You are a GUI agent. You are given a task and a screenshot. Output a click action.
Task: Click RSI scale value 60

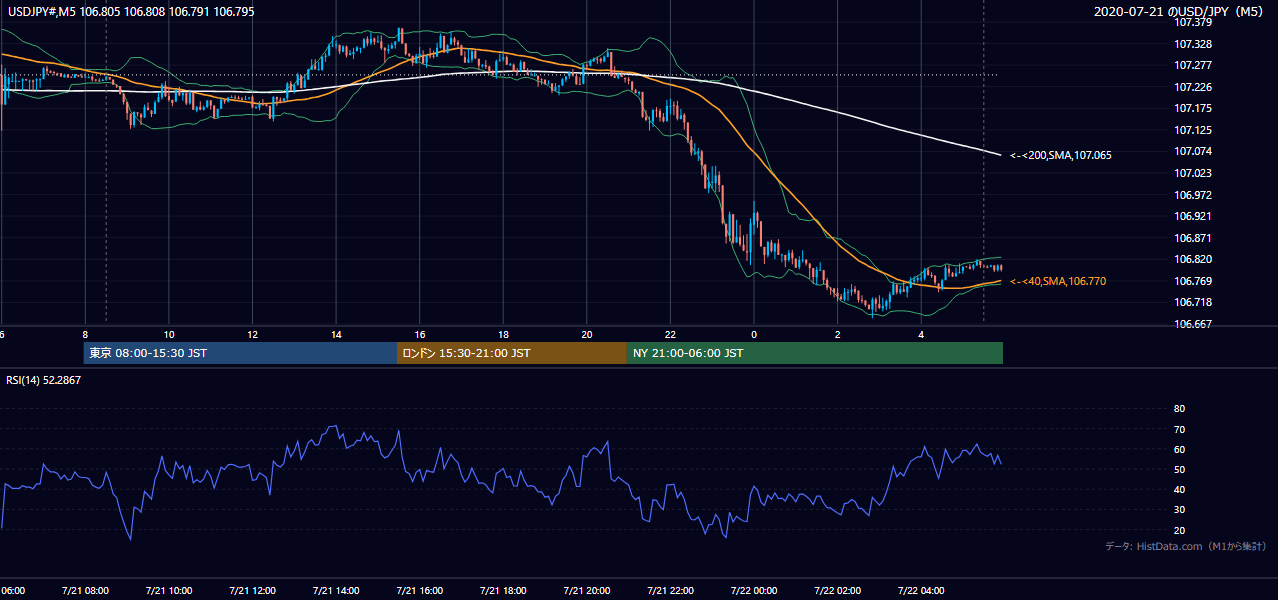click(x=1179, y=449)
